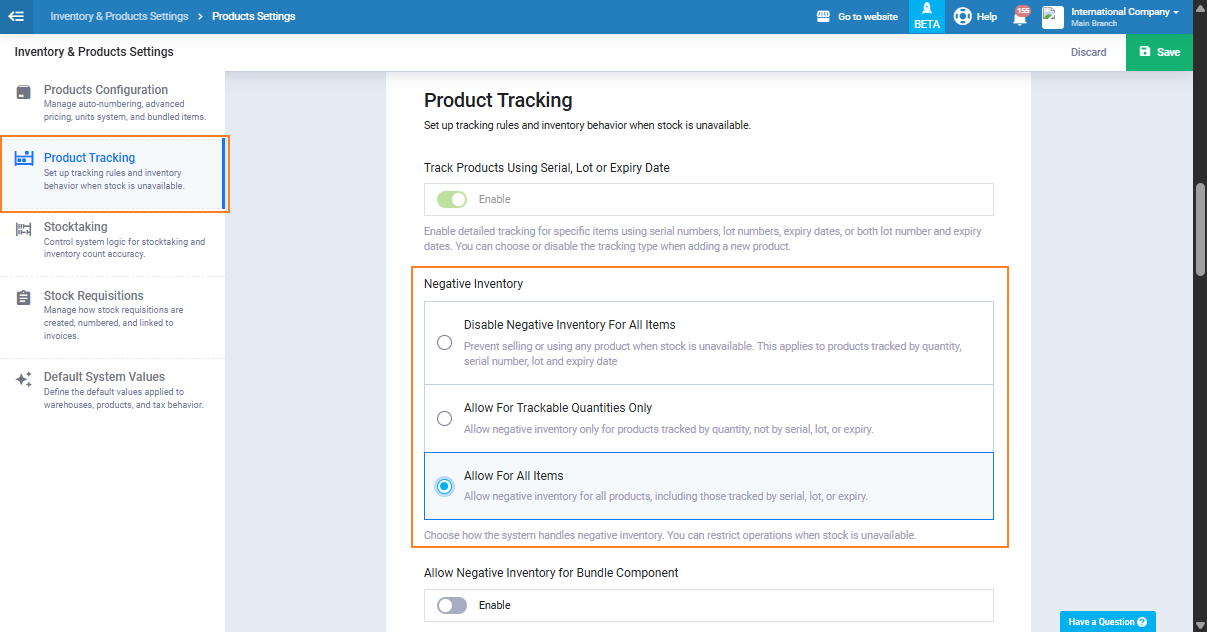Image resolution: width=1207 pixels, height=632 pixels.
Task: Open the Have a Question widget
Action: (x=1107, y=622)
